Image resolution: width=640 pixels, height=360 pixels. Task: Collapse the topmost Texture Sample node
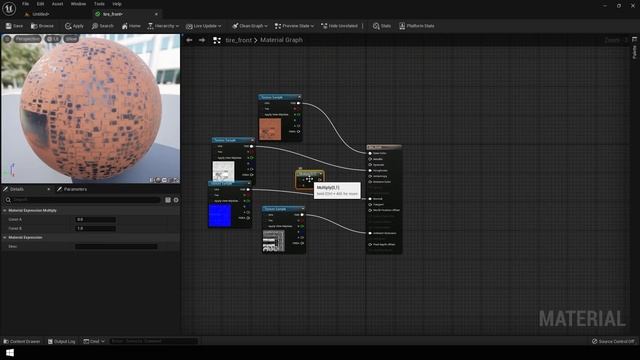pos(299,97)
